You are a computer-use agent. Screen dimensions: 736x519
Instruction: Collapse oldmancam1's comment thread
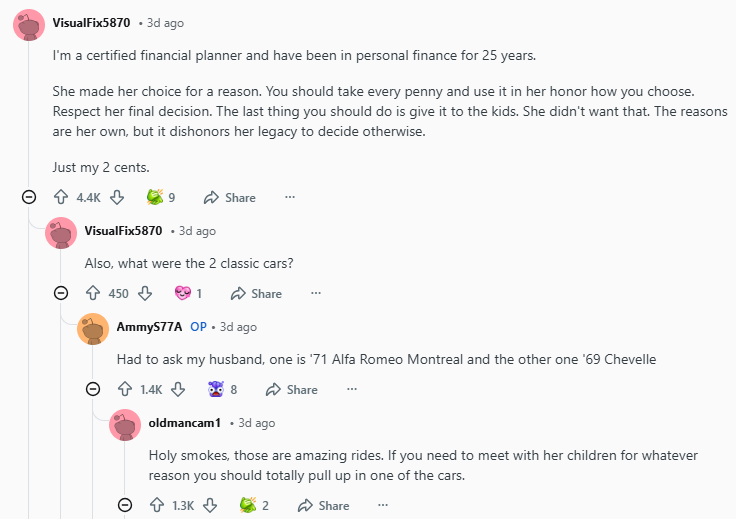click(125, 505)
